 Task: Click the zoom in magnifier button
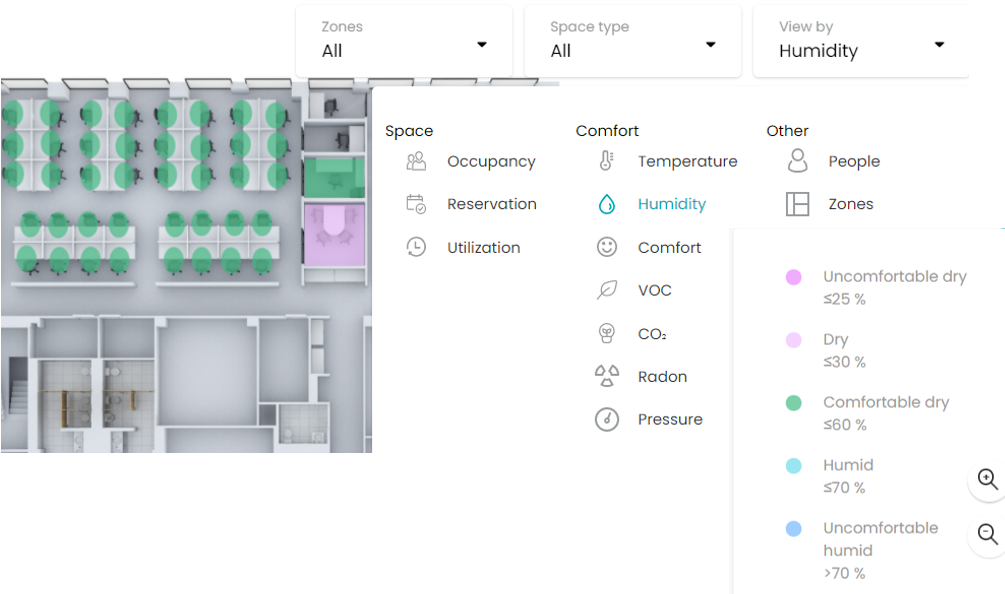click(x=987, y=479)
